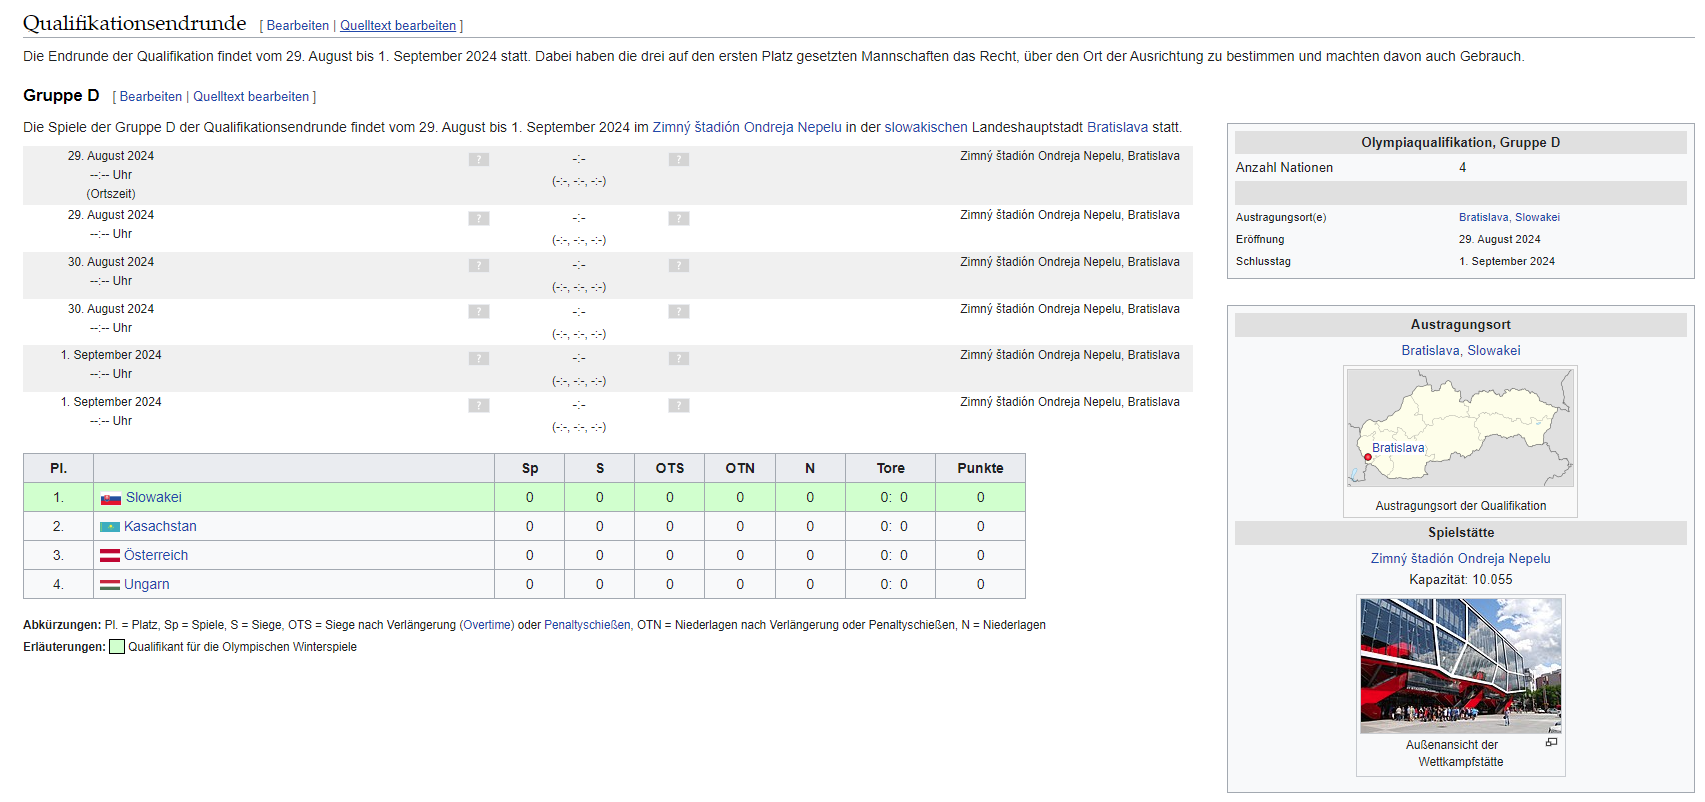
Task: Click the Slovakia flag icon in standings table
Action: click(x=110, y=498)
